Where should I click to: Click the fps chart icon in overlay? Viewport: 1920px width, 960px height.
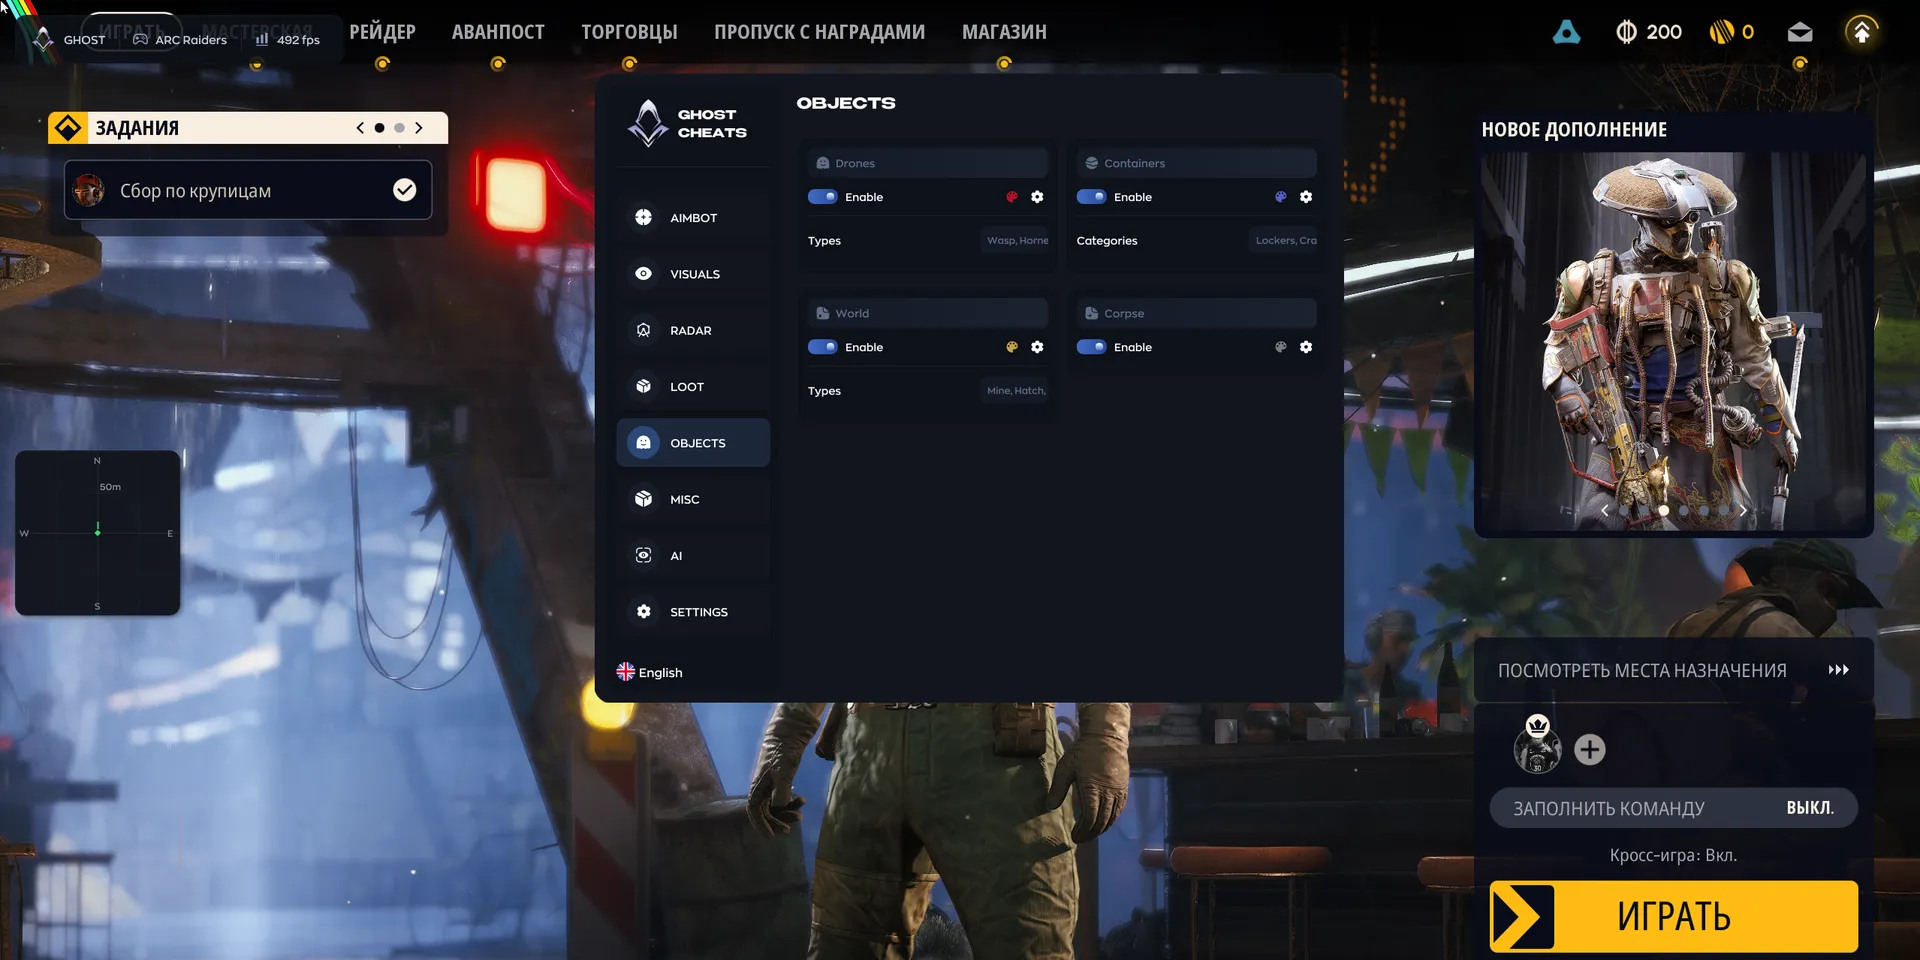[262, 40]
